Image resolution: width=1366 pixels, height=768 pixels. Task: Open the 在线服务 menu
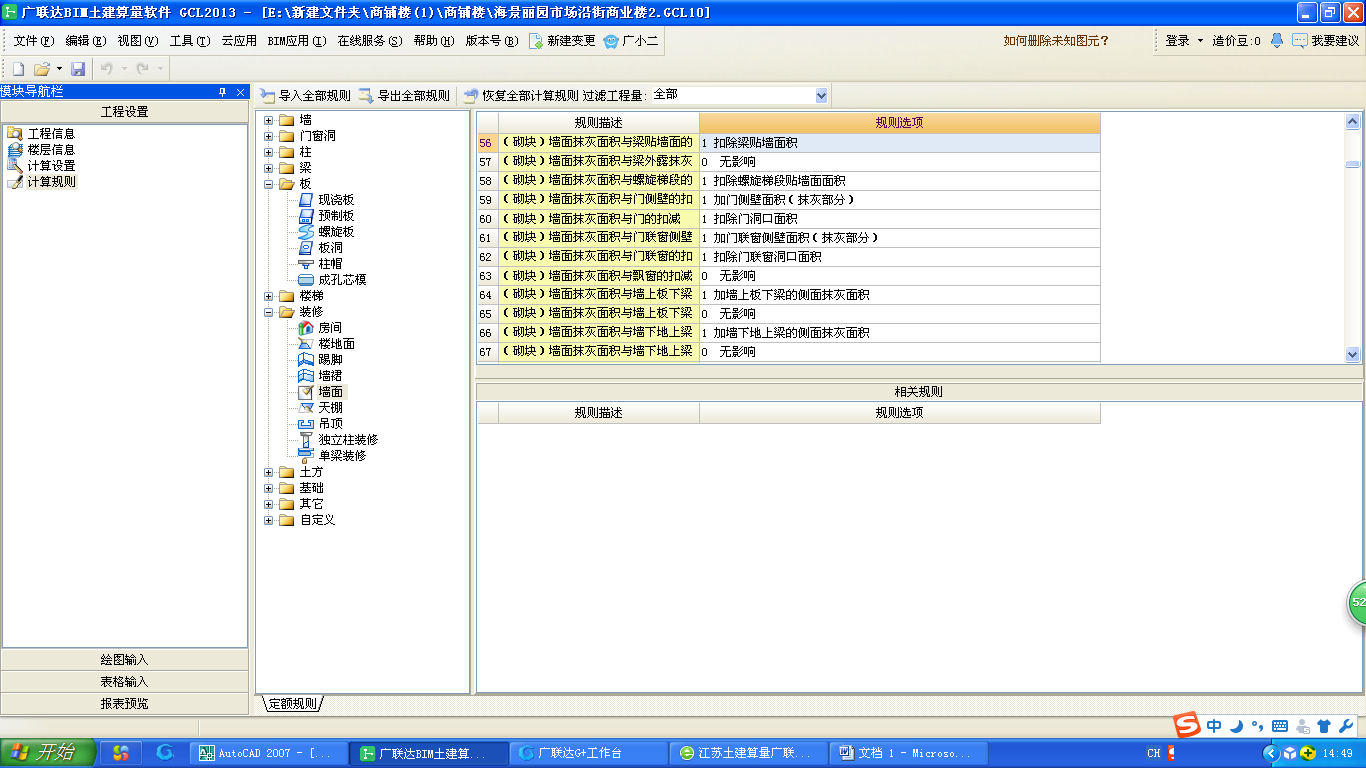(x=370, y=41)
